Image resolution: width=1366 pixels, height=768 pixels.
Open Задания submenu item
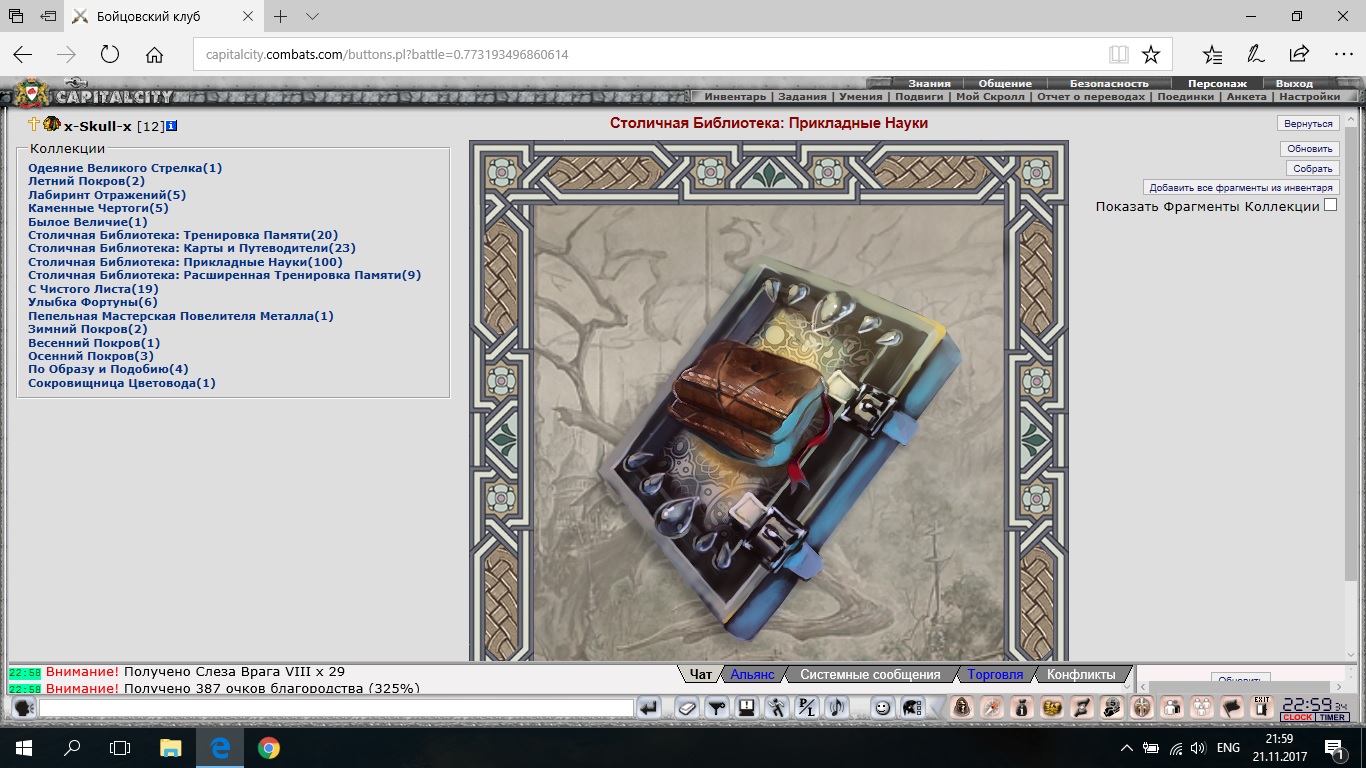[803, 97]
